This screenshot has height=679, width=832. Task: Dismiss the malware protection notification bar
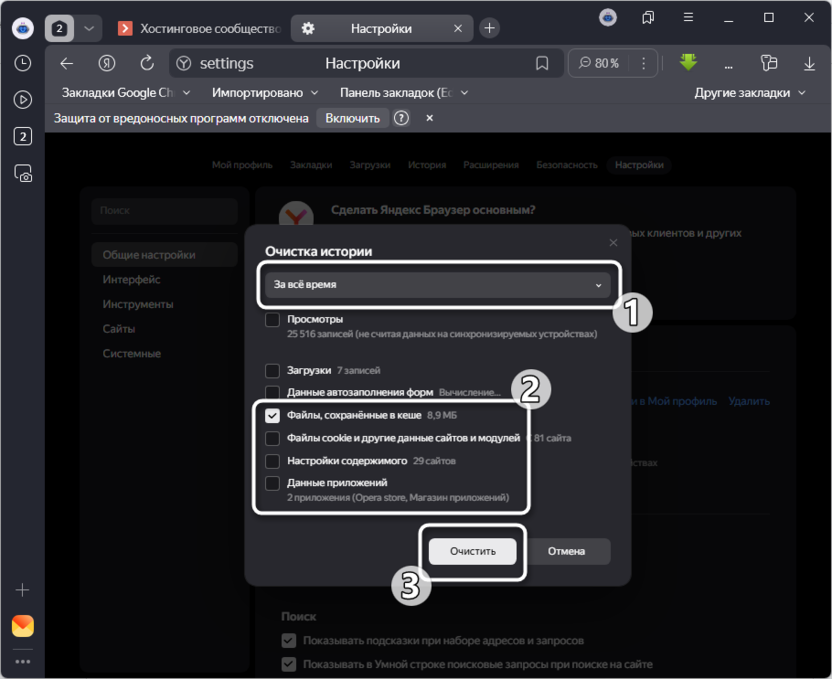(430, 118)
